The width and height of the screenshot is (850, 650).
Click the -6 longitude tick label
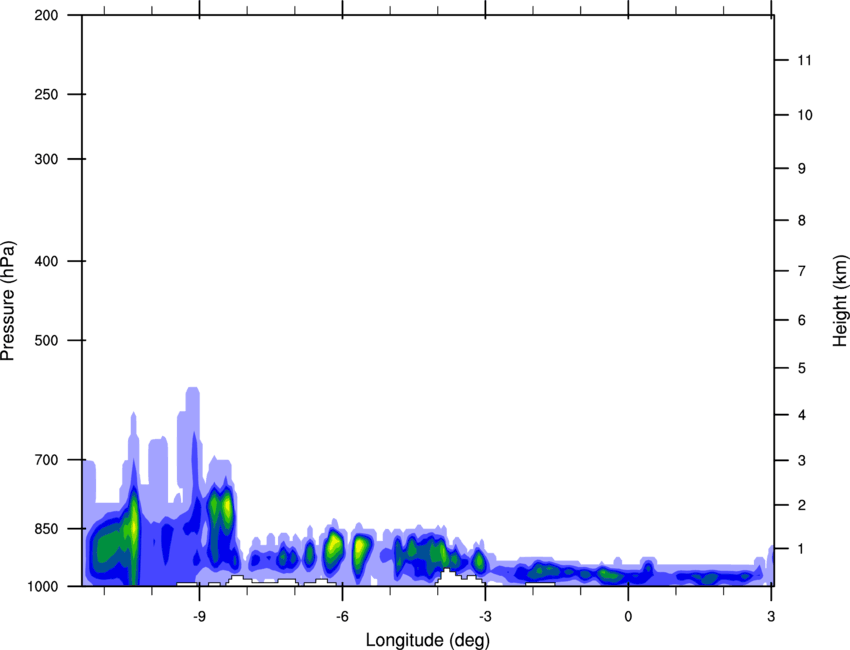coord(342,616)
